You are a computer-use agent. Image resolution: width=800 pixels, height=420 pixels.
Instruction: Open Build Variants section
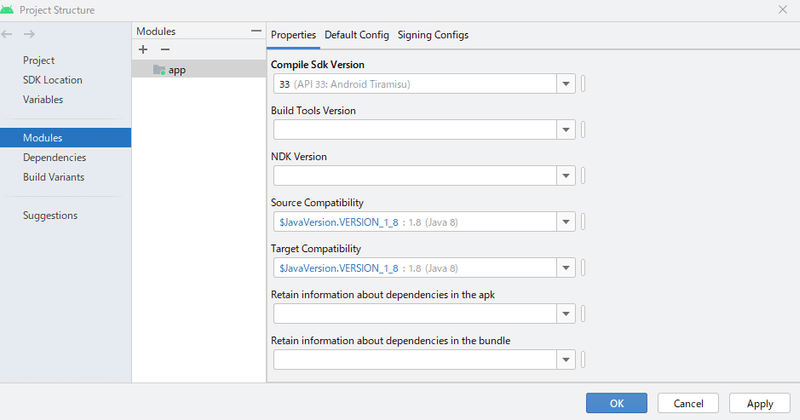(x=54, y=177)
